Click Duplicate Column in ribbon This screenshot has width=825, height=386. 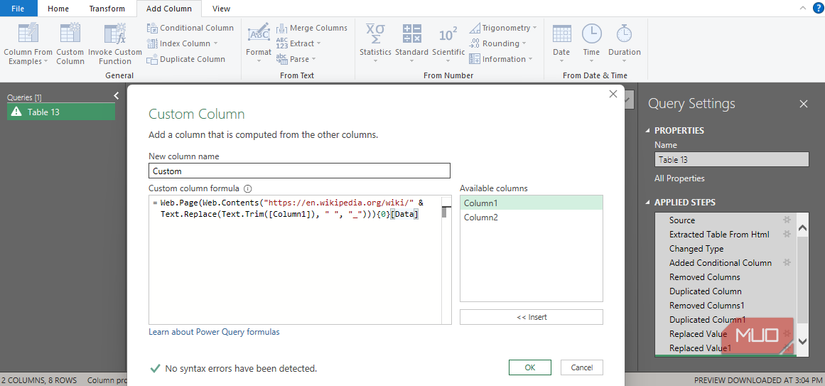coord(186,59)
